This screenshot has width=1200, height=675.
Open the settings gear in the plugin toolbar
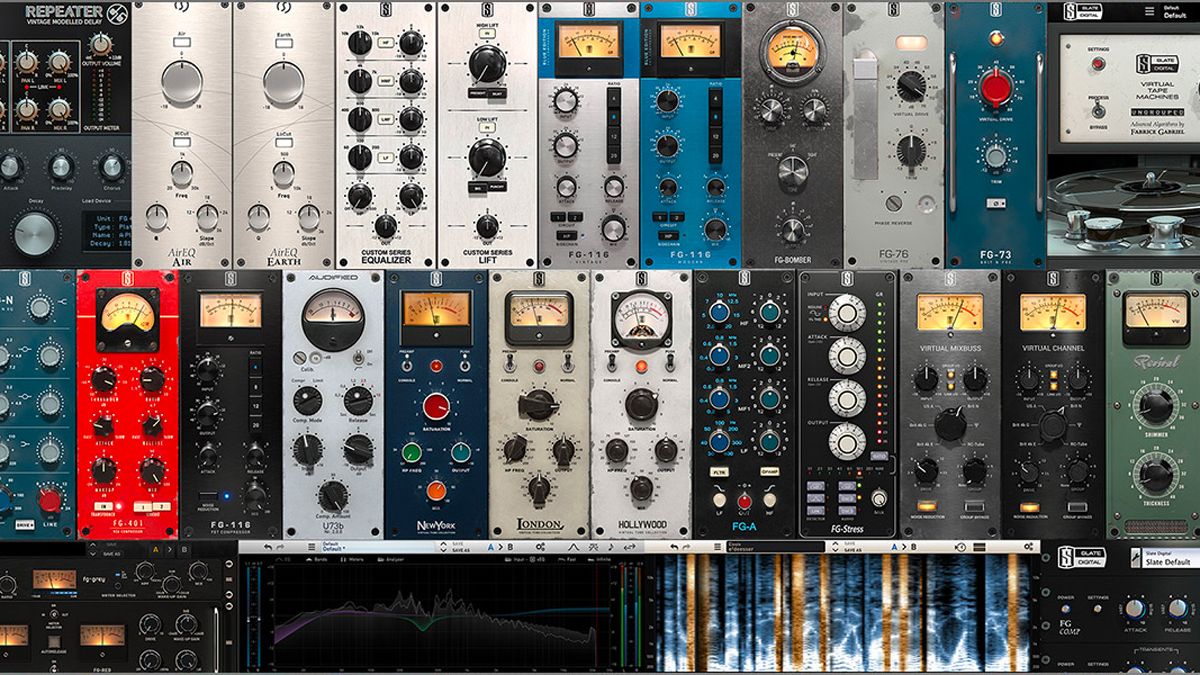[x=540, y=546]
